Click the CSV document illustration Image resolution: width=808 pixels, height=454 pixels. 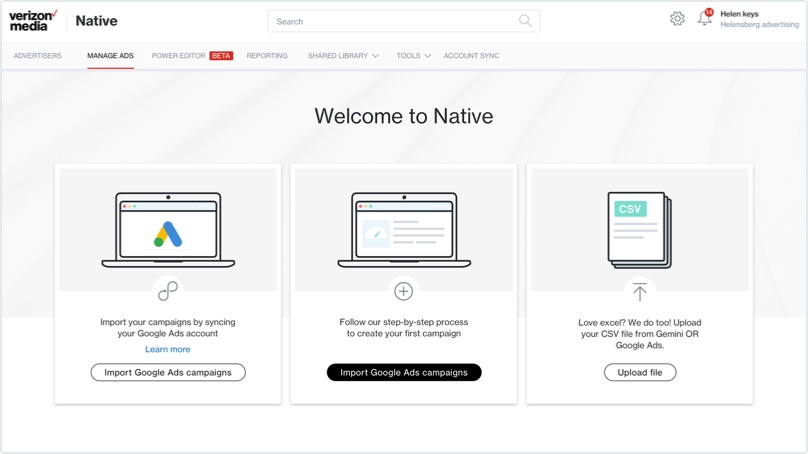click(639, 230)
